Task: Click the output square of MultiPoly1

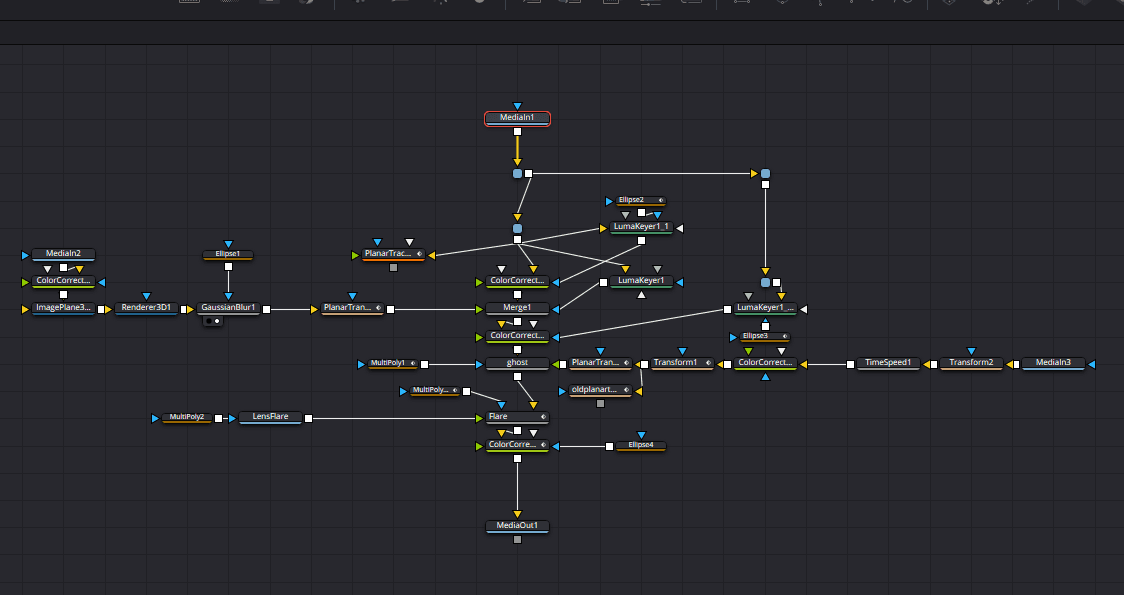Action: (424, 364)
